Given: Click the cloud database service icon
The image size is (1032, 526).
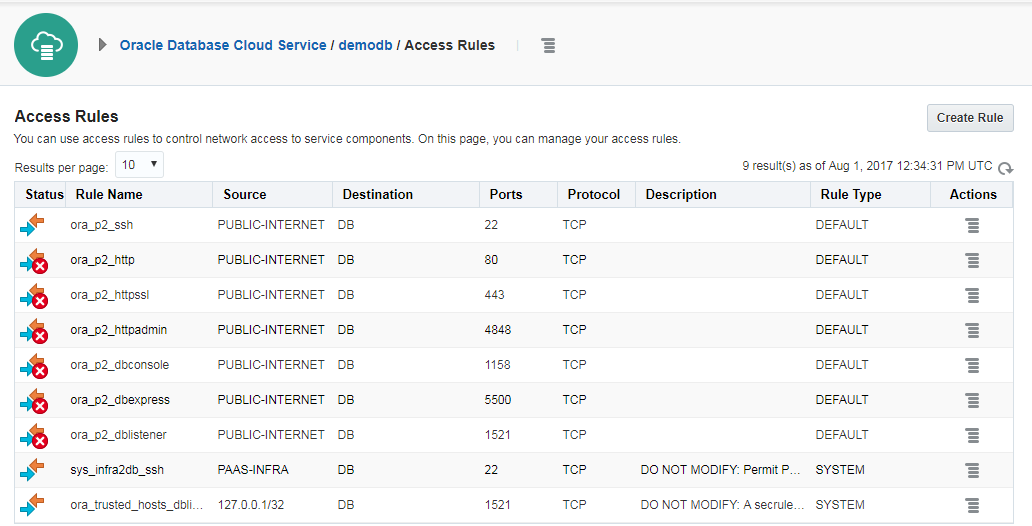Looking at the screenshot, I should coord(46,45).
